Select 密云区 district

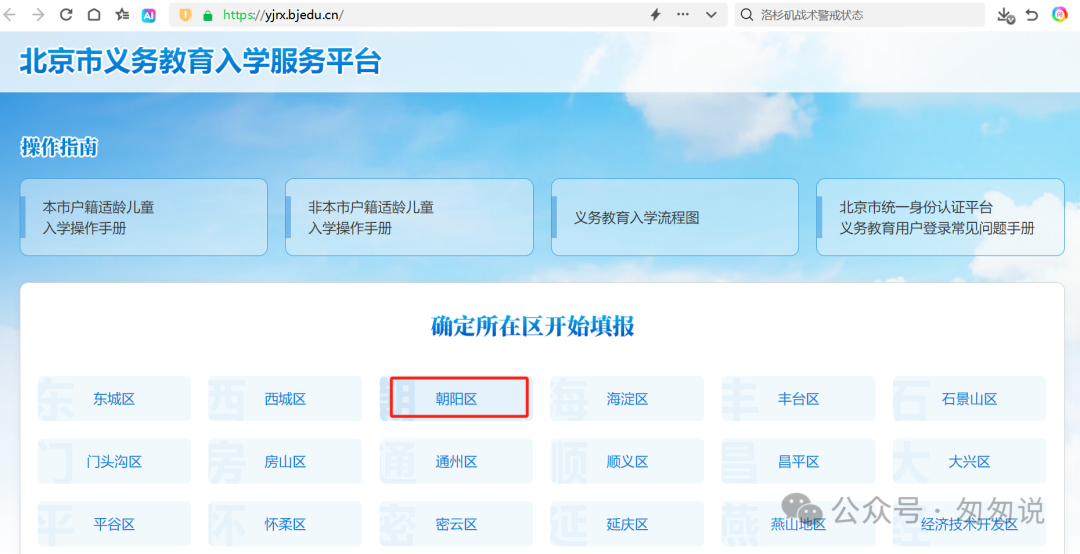[456, 524]
